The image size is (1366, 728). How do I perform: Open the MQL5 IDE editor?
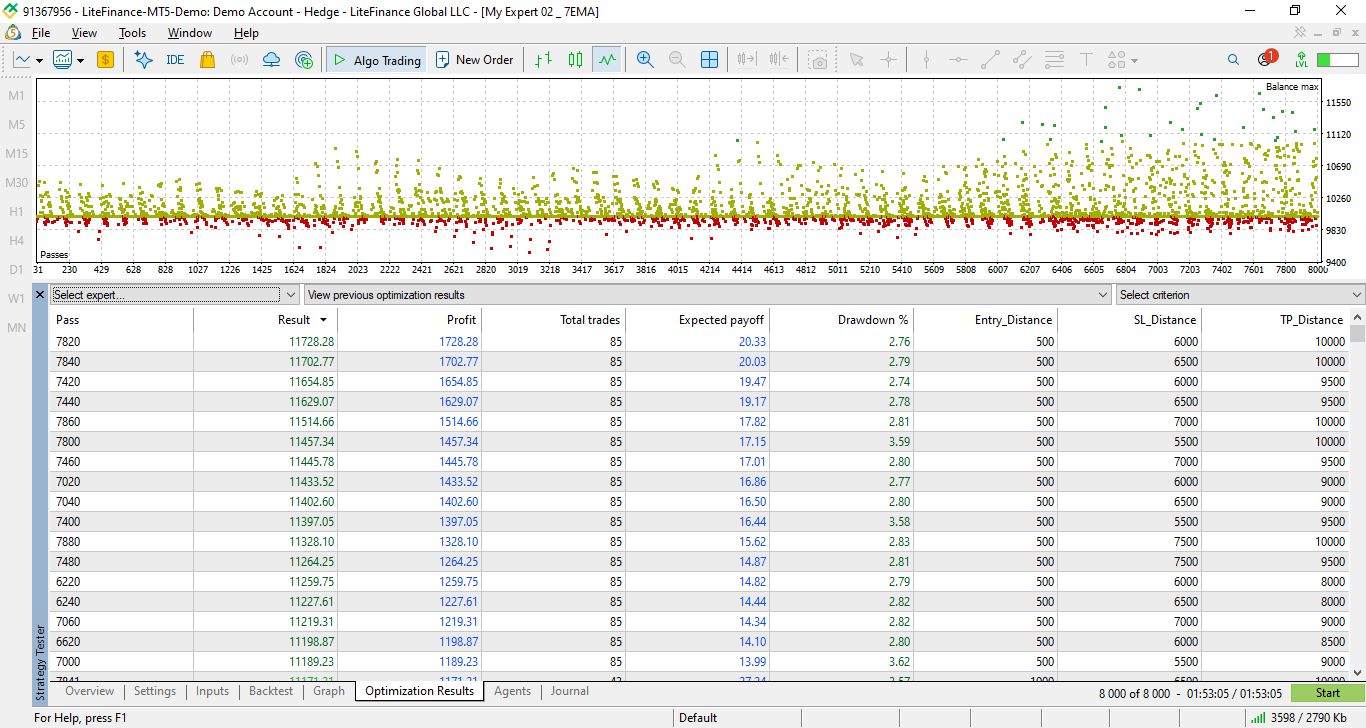click(x=175, y=60)
